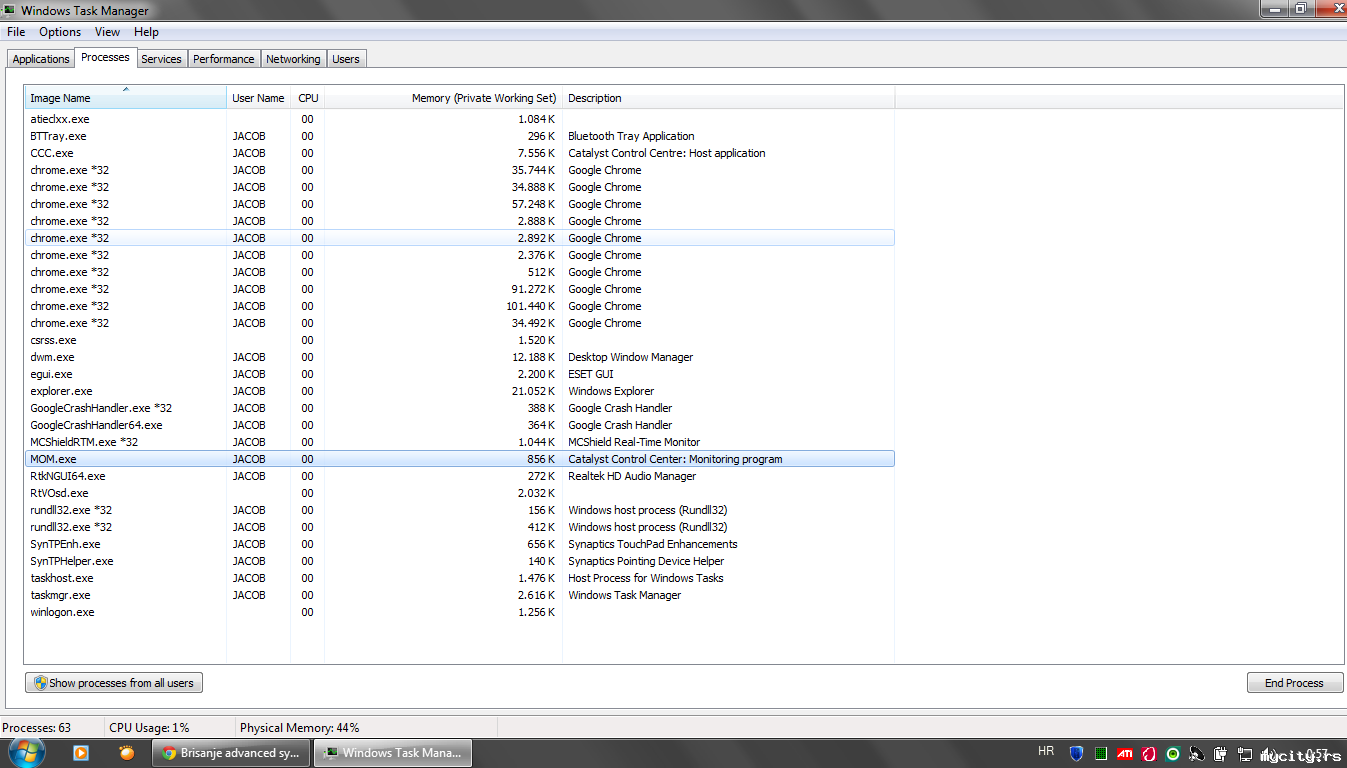This screenshot has height=768, width=1347.
Task: Click the blue shield tray icon
Action: (x=1077, y=753)
